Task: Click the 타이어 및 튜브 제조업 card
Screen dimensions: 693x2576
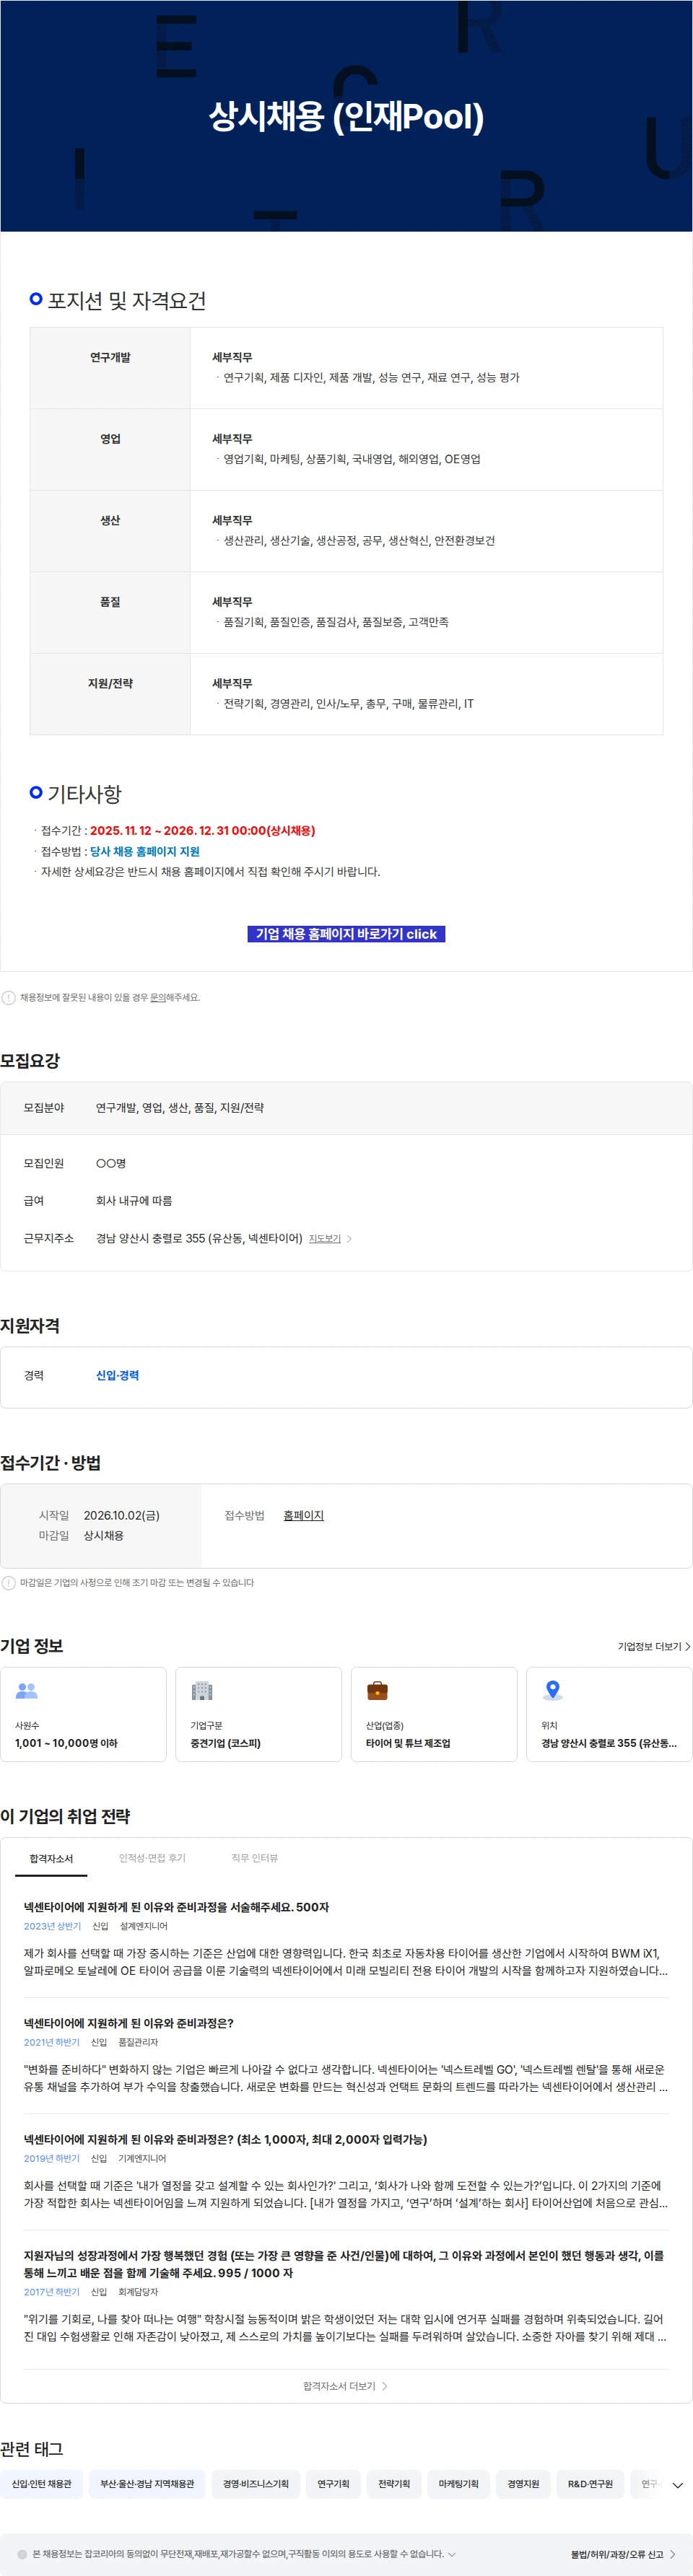Action: coord(434,1714)
